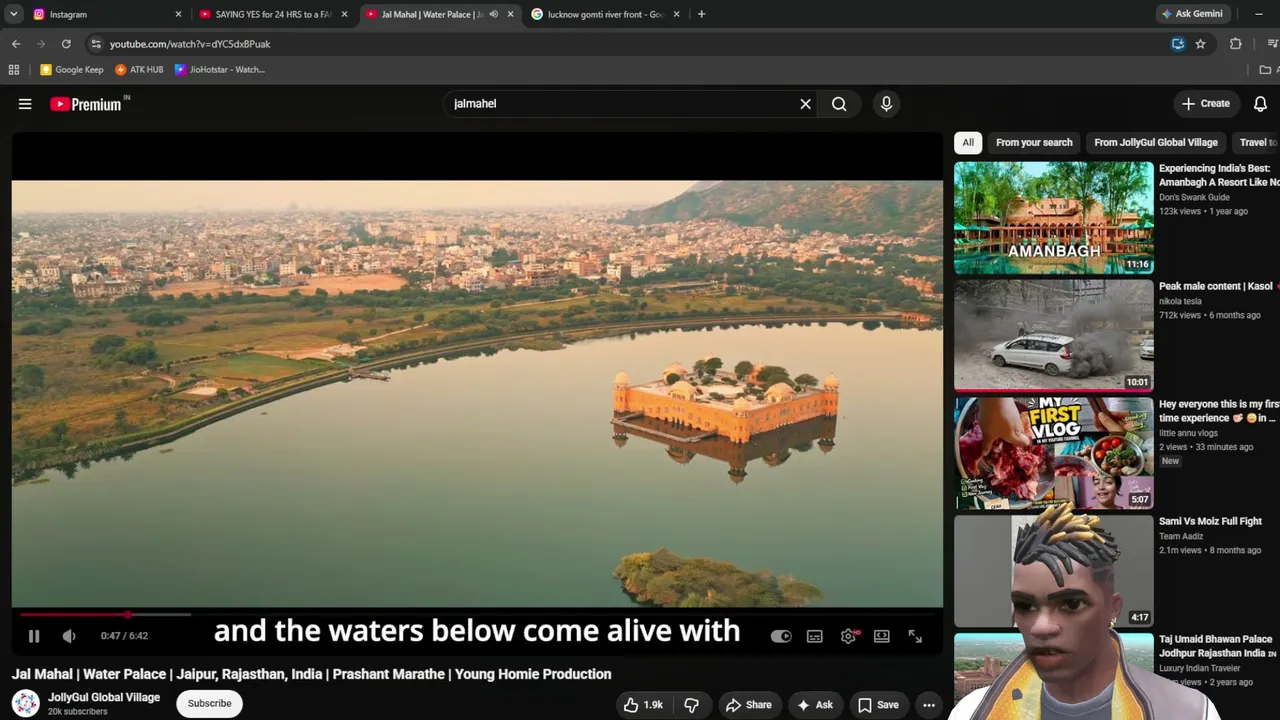The height and width of the screenshot is (720, 1280).
Task: Click the 0:47 / 6:42 time display
Action: [x=124, y=636]
